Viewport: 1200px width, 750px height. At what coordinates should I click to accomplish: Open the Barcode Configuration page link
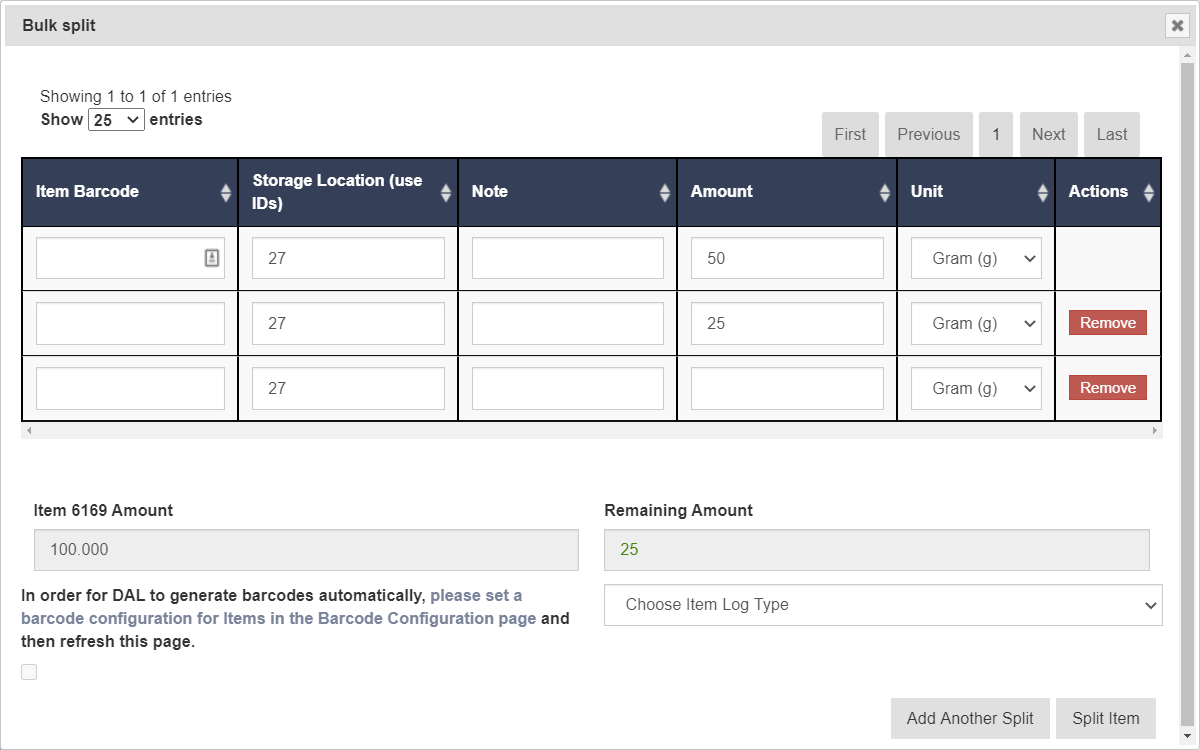tap(278, 618)
